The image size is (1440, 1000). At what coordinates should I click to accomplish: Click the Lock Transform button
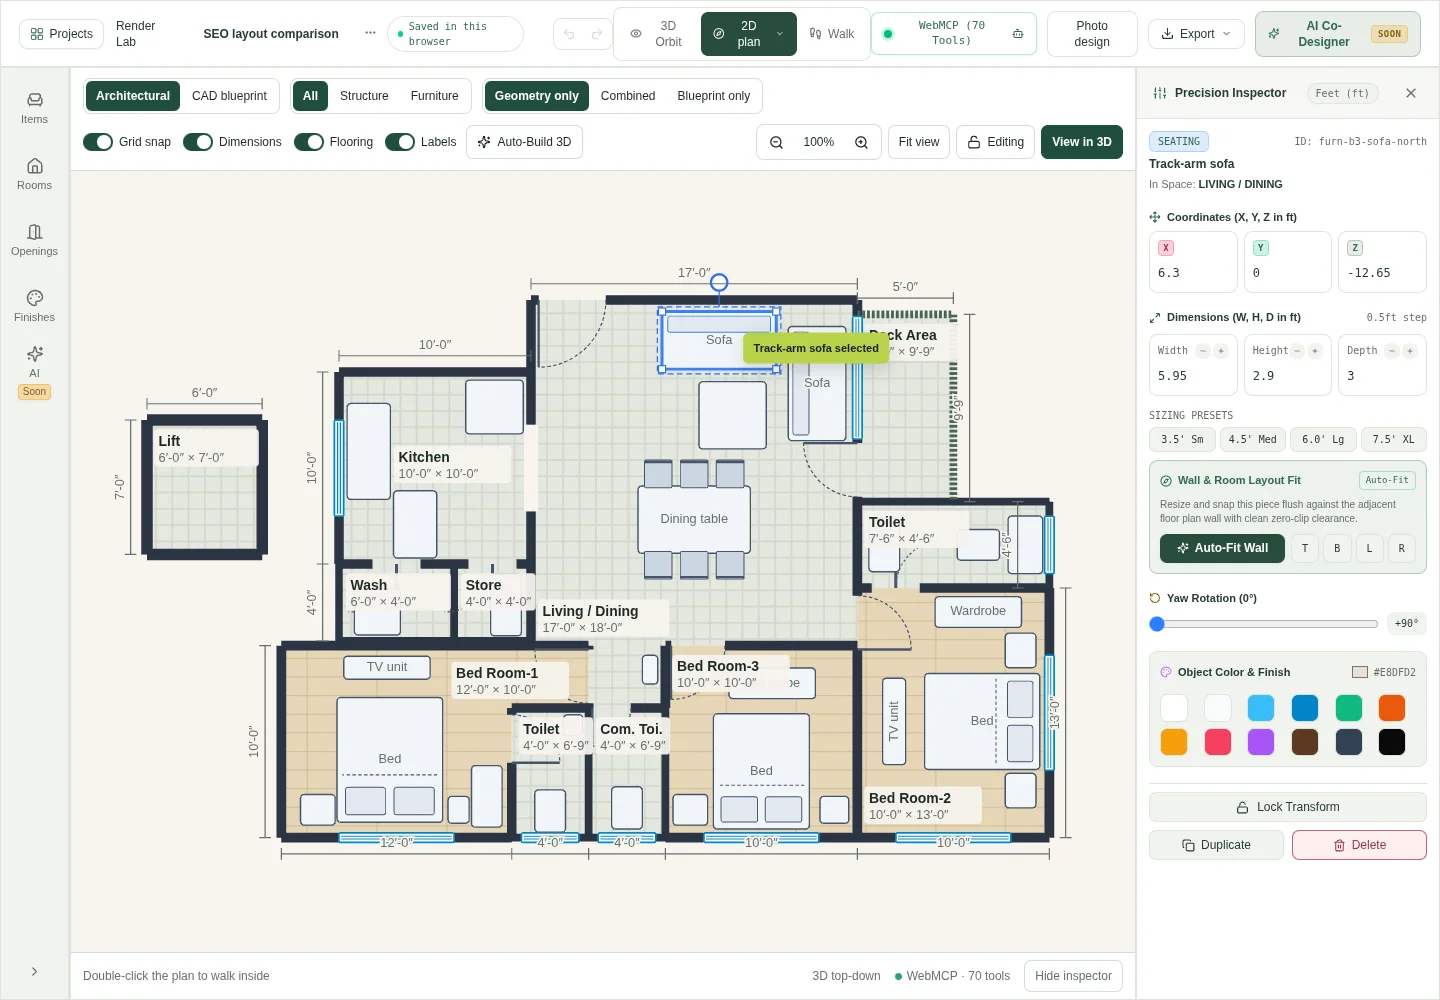click(x=1288, y=807)
